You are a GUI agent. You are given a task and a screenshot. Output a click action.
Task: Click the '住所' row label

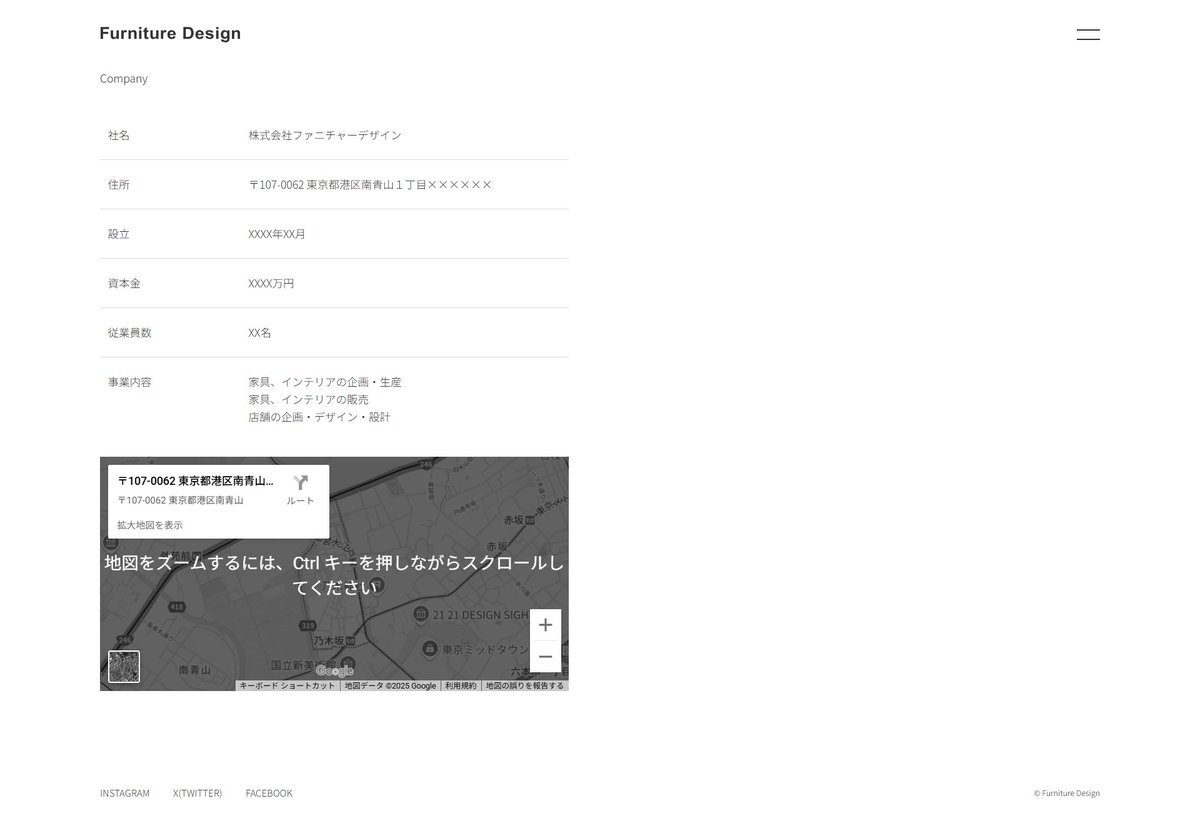[119, 185]
